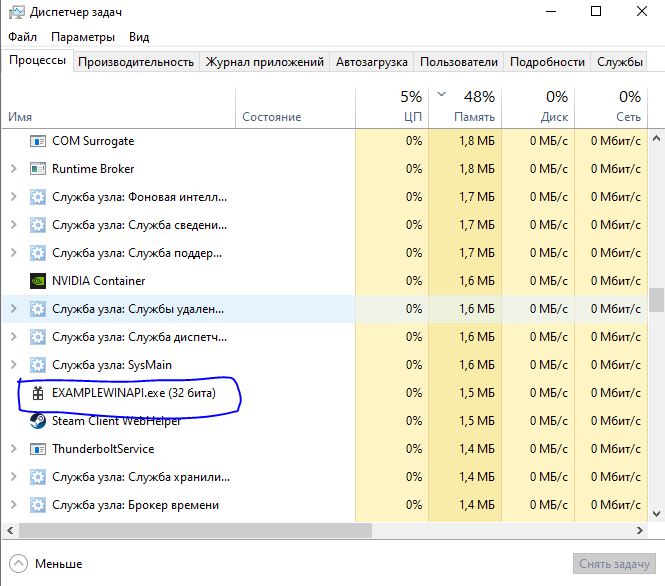Viewport: 665px width, 586px height.
Task: Click Служба узла: Брокер времени text
Action: point(135,505)
